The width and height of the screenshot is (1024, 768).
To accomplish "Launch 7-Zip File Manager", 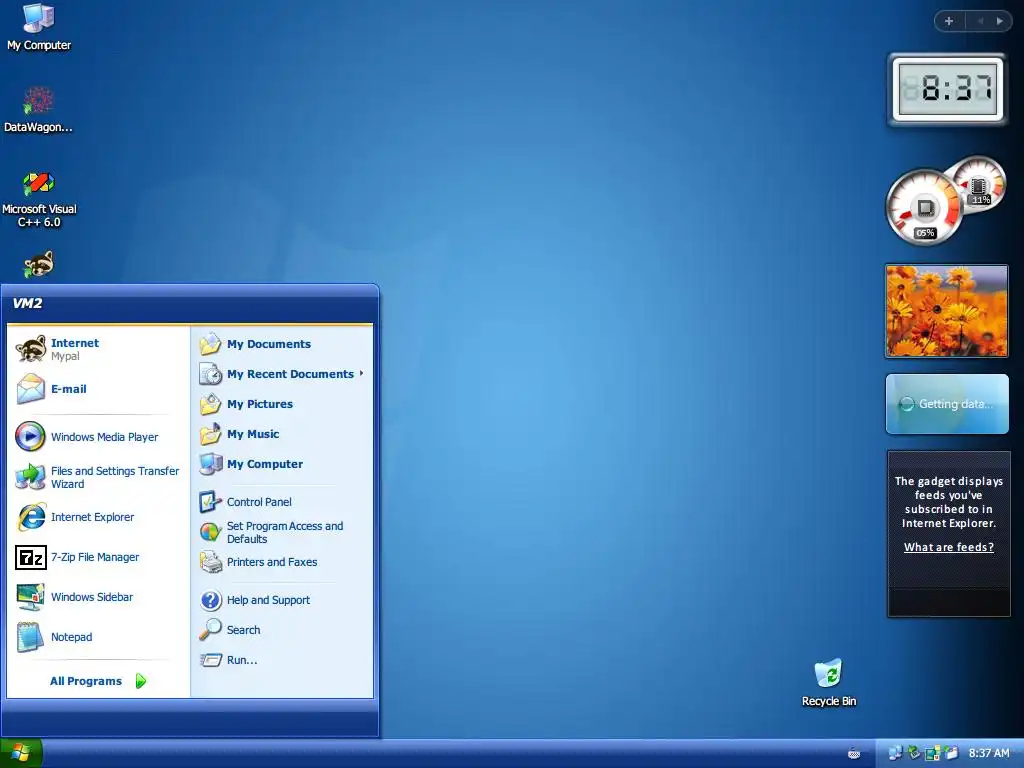I will coord(98,557).
